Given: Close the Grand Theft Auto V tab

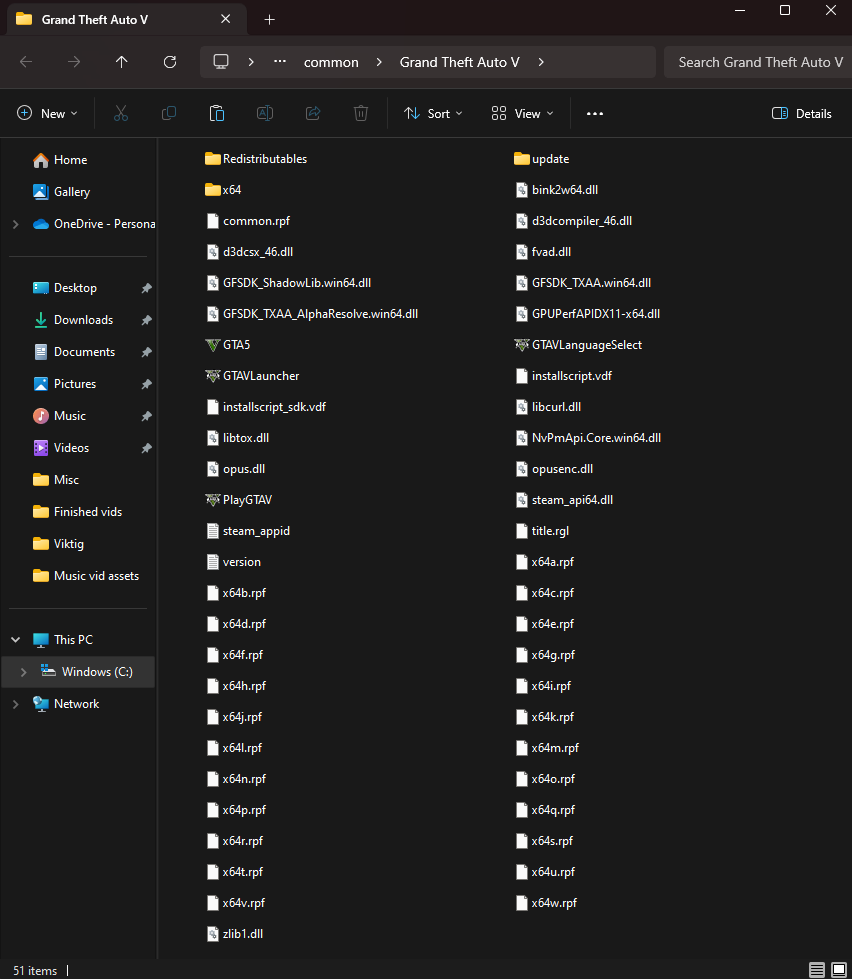Looking at the screenshot, I should point(225,19).
